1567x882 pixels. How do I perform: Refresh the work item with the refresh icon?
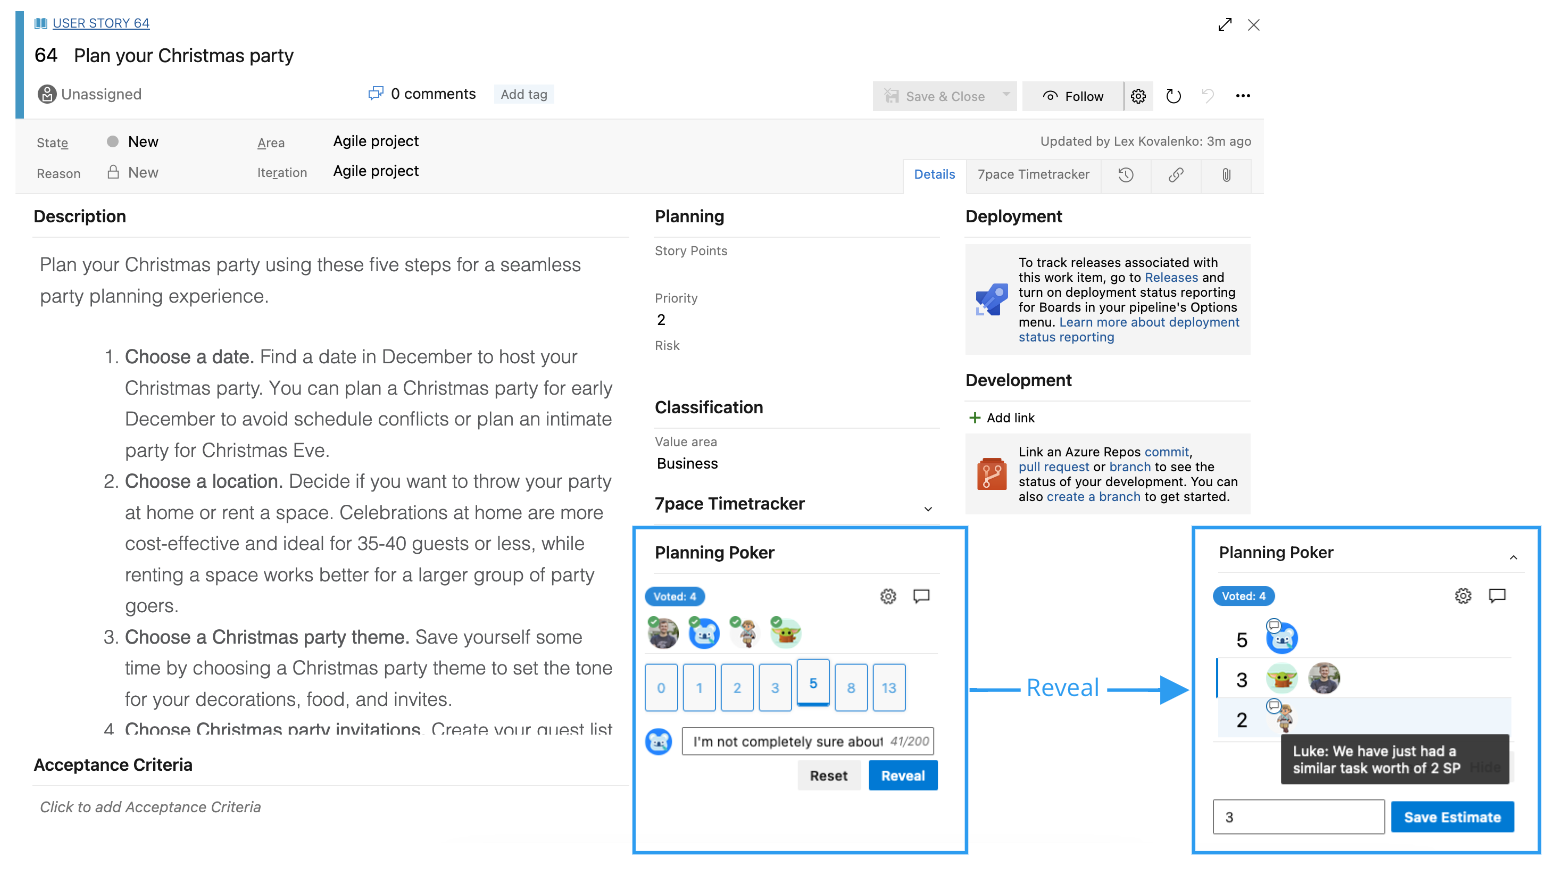(x=1173, y=95)
